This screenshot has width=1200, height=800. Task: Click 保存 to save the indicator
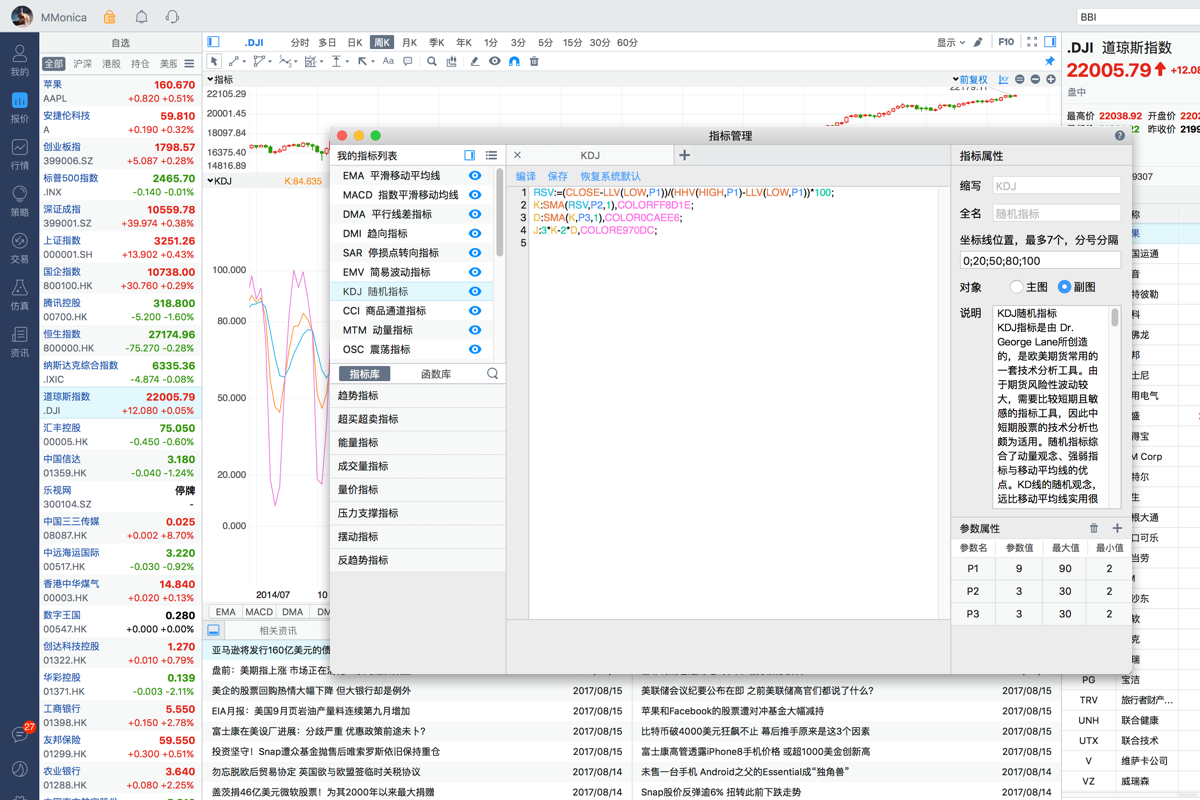[558, 176]
